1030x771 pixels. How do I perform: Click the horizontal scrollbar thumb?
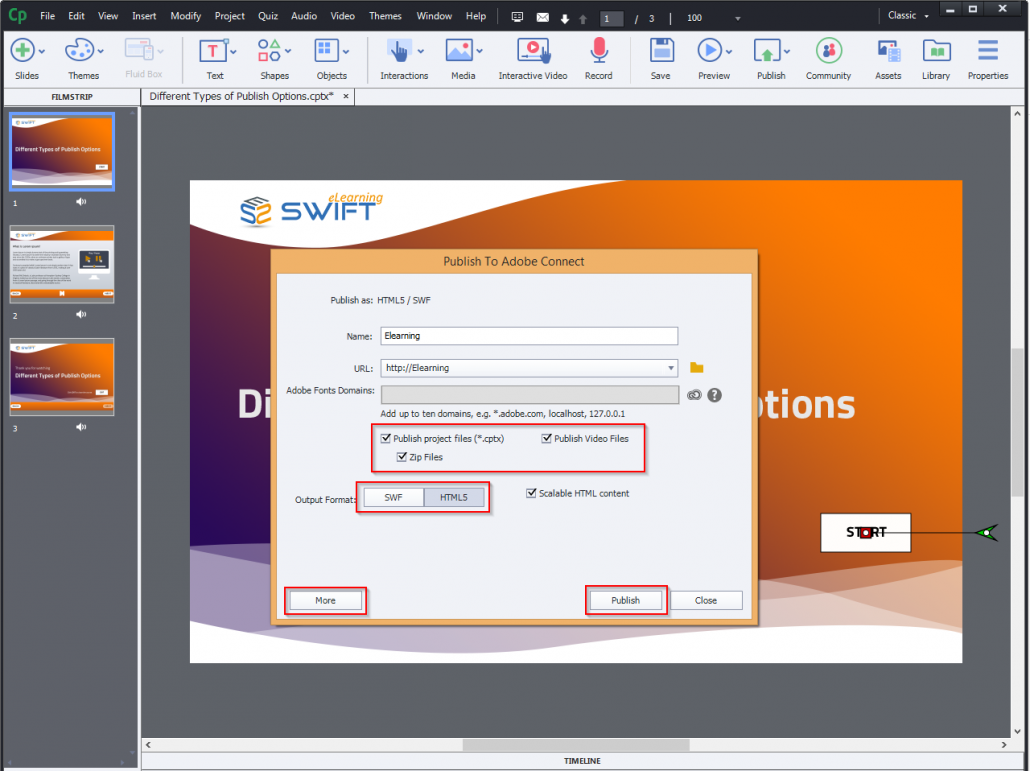(x=576, y=745)
